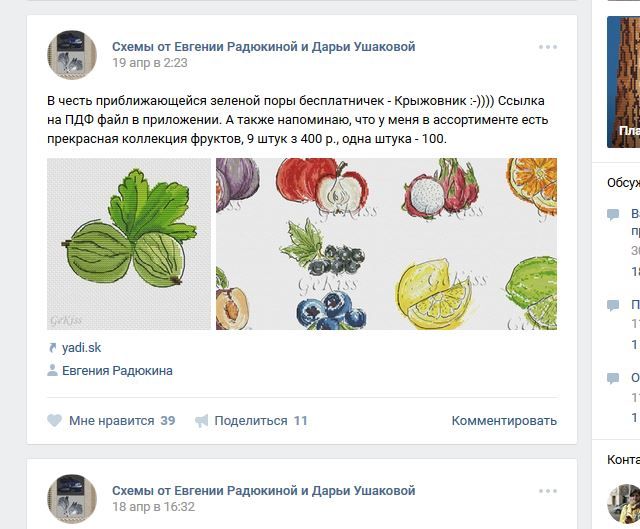Open first discussion comment bubble icon

(x=613, y=215)
